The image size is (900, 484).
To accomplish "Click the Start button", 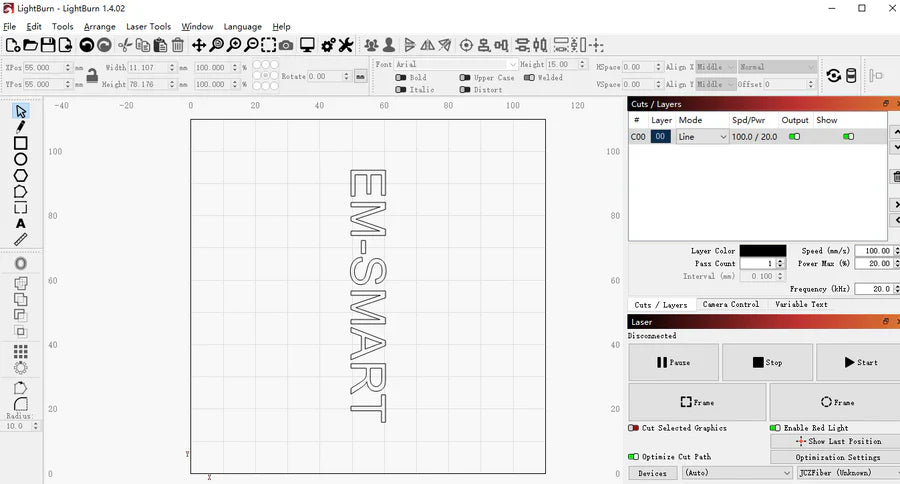I will (x=859, y=362).
